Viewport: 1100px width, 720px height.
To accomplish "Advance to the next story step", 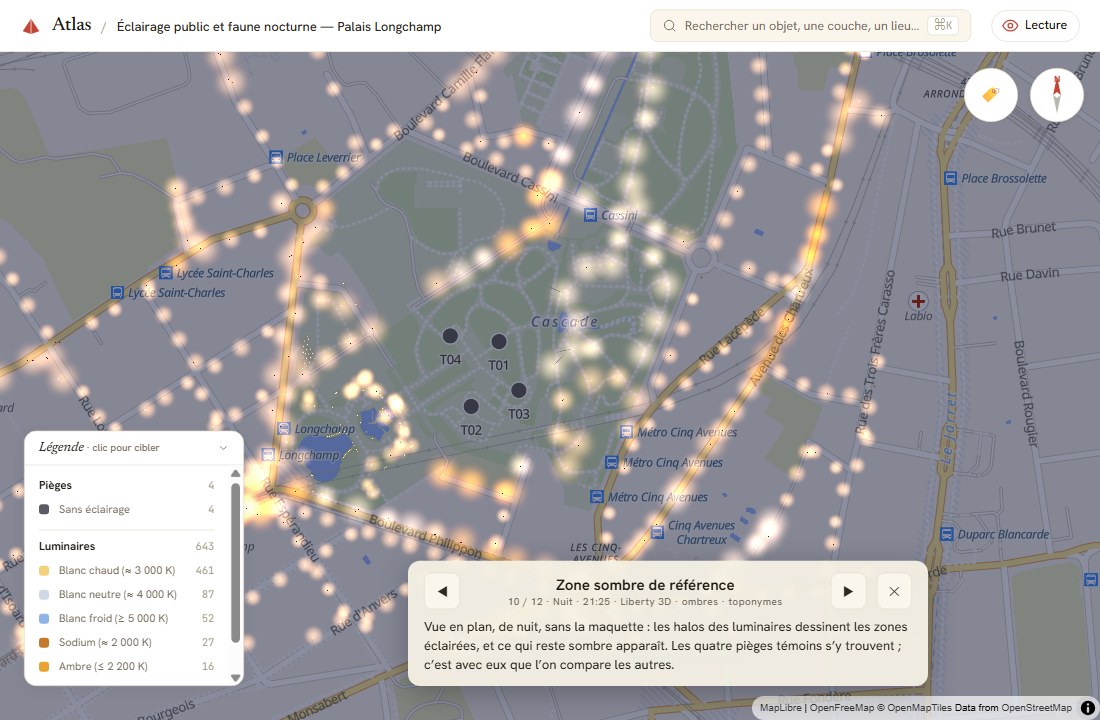I will [x=847, y=591].
